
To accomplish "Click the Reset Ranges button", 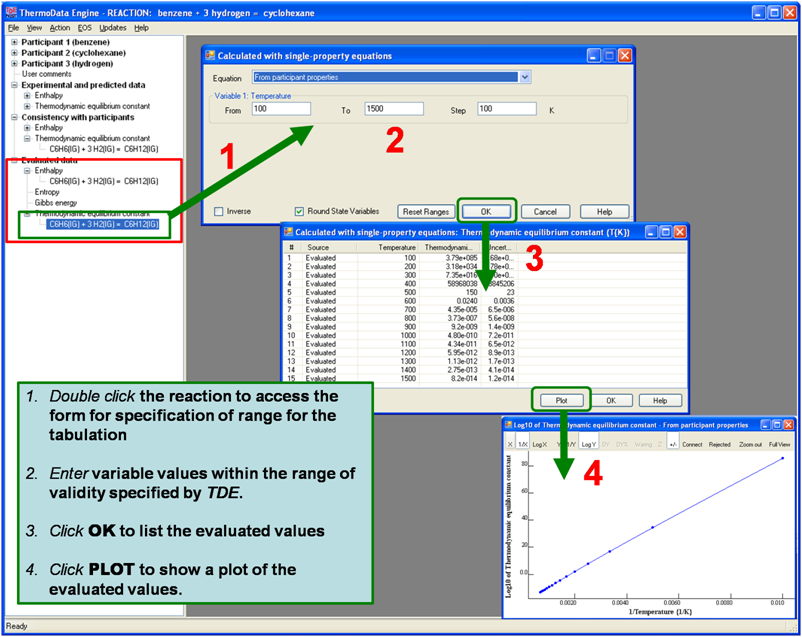I will point(425,212).
